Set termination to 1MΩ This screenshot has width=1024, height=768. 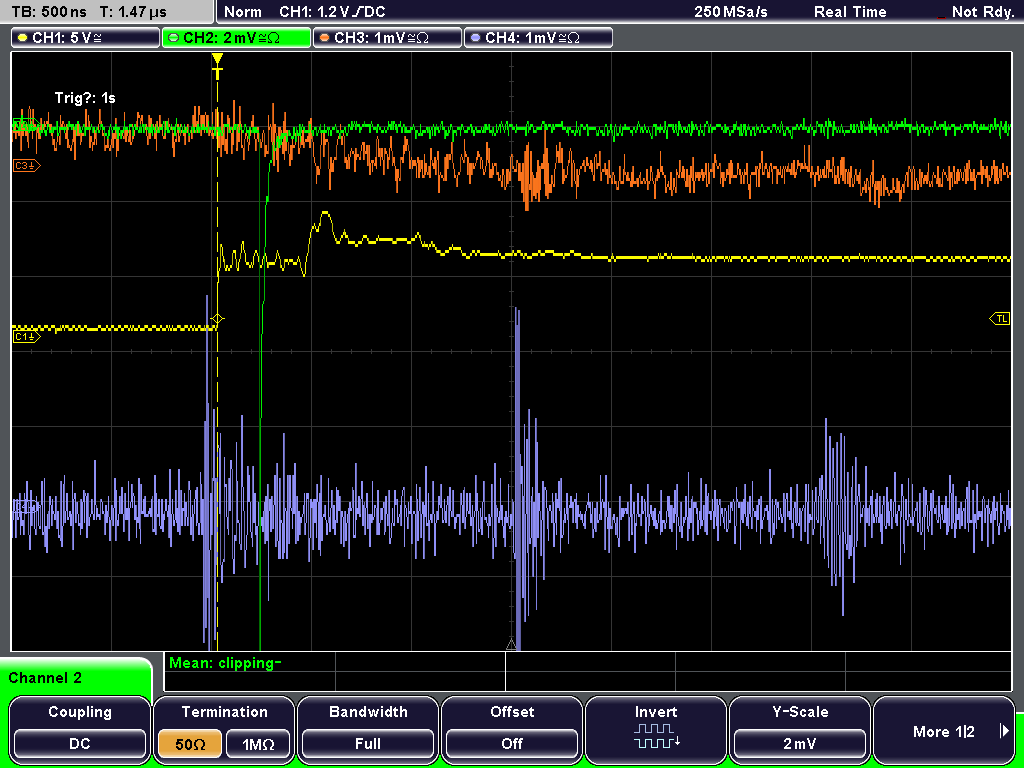(x=258, y=744)
